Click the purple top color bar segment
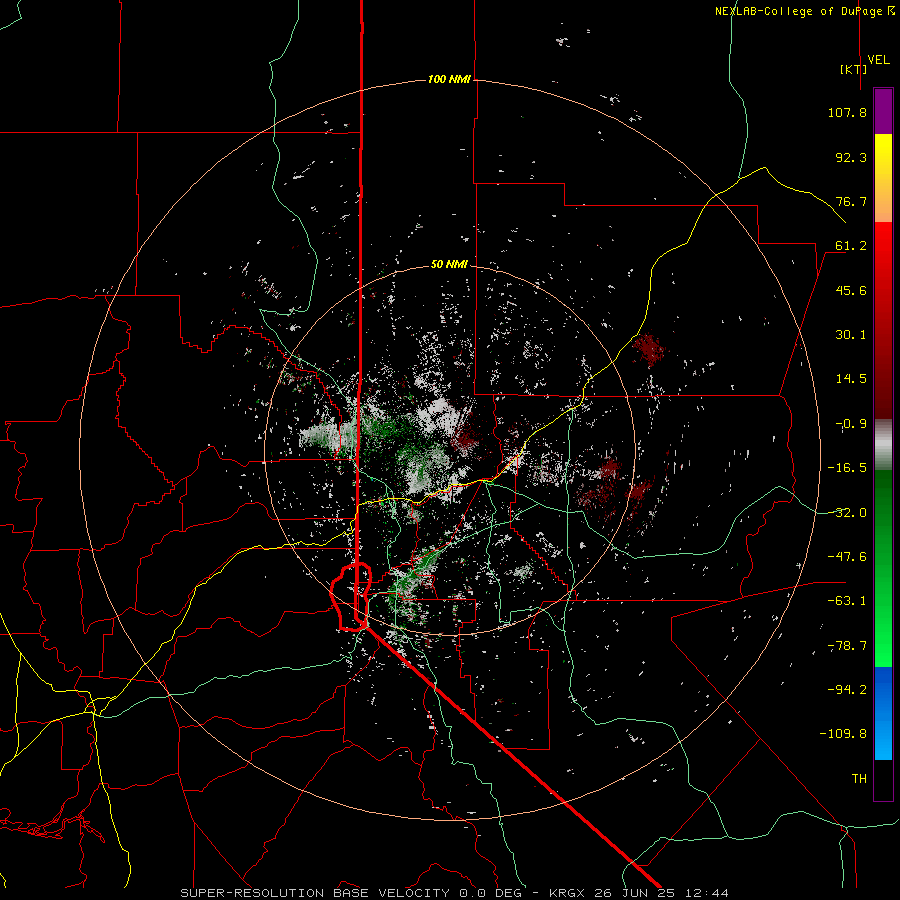This screenshot has width=900, height=900. (x=883, y=111)
